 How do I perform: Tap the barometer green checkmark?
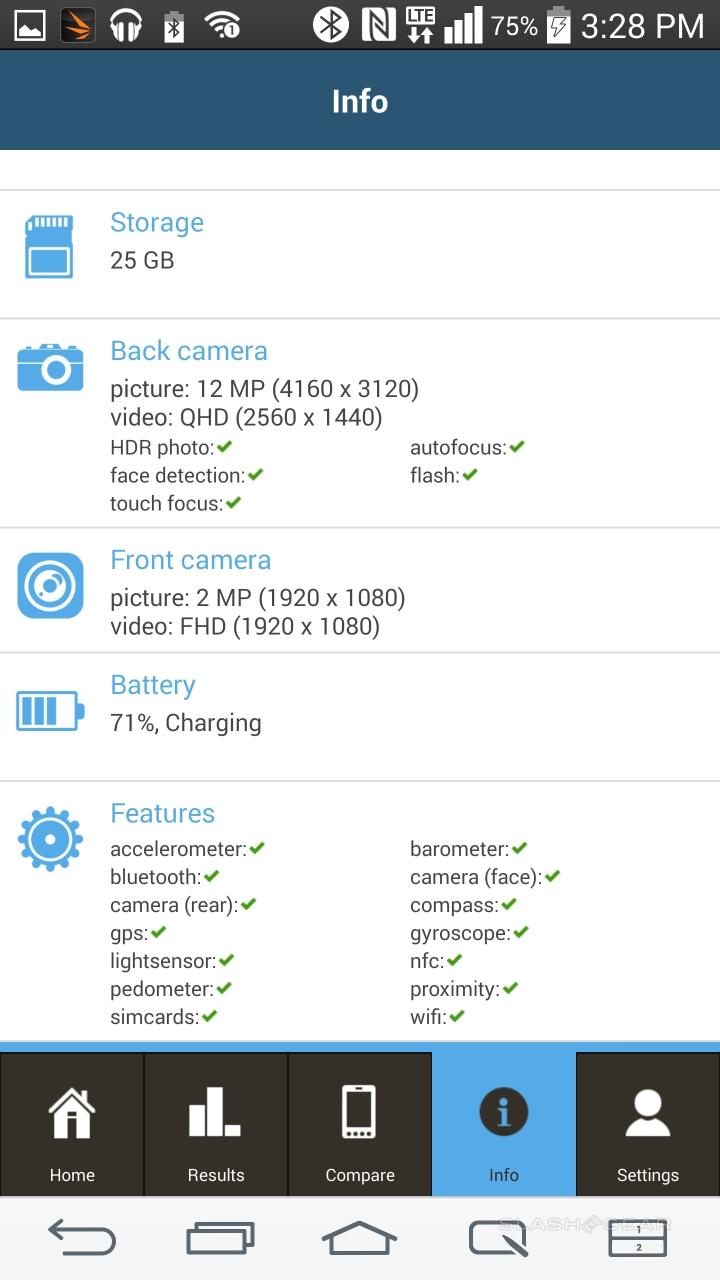pyautogui.click(x=519, y=849)
